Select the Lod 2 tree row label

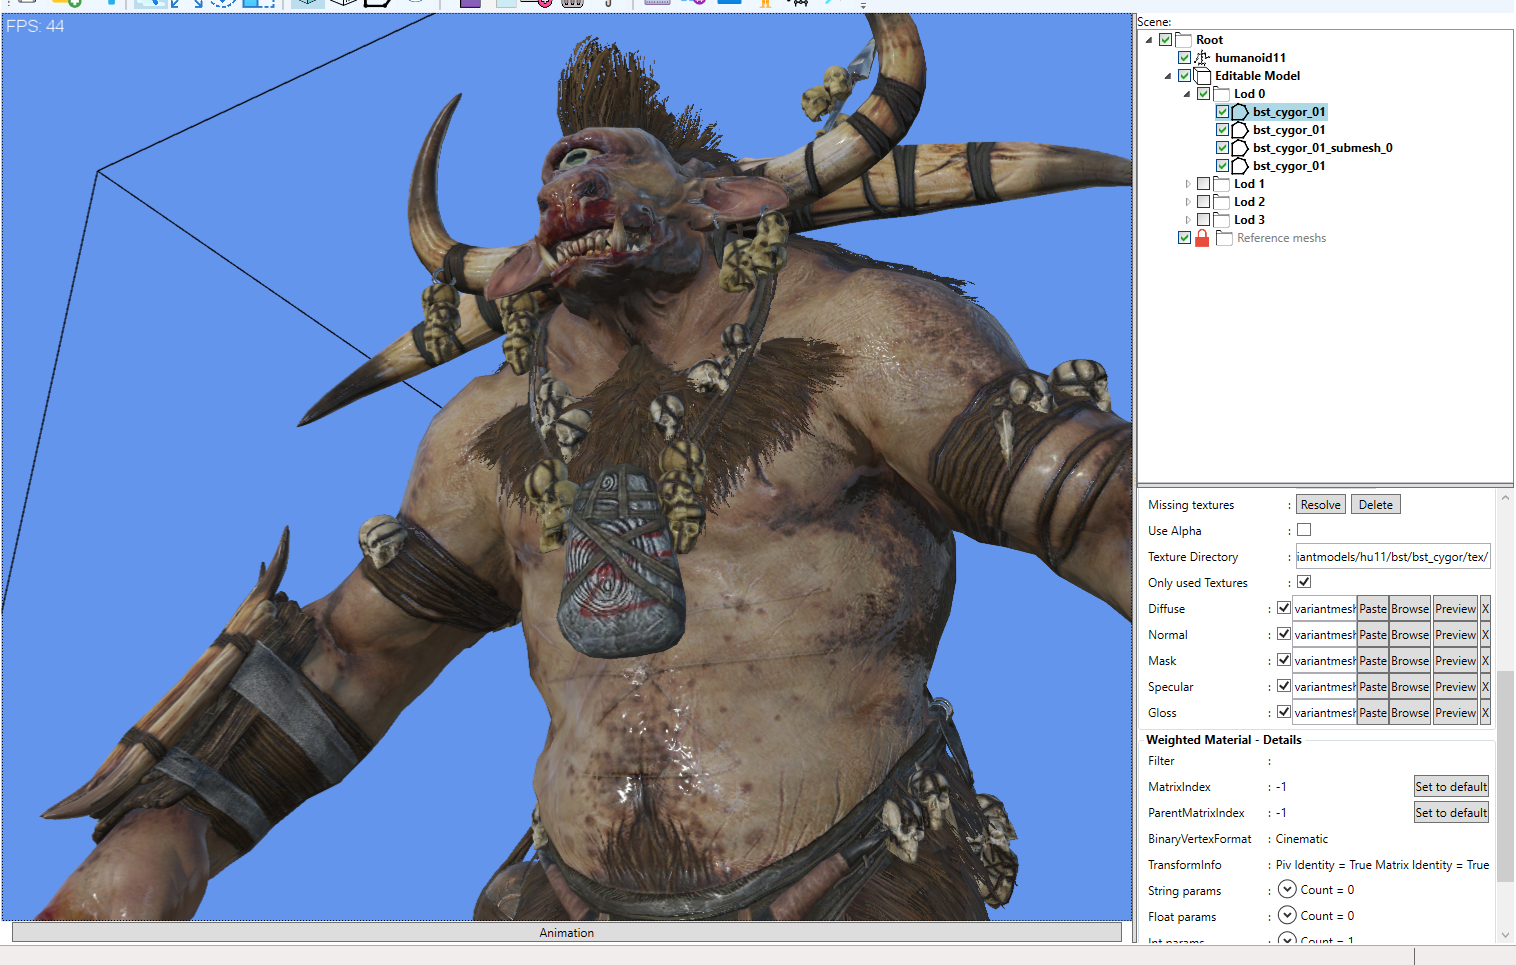(1249, 202)
